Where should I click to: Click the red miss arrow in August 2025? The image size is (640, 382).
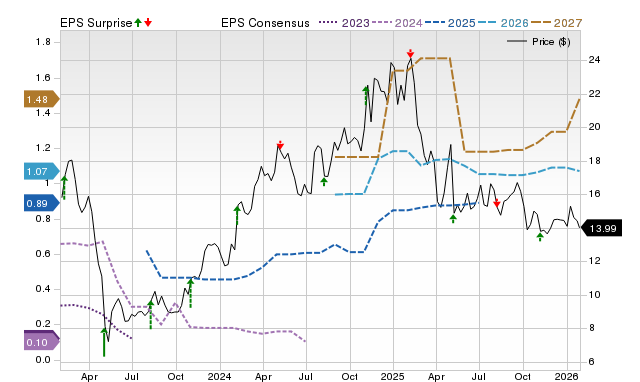[496, 203]
